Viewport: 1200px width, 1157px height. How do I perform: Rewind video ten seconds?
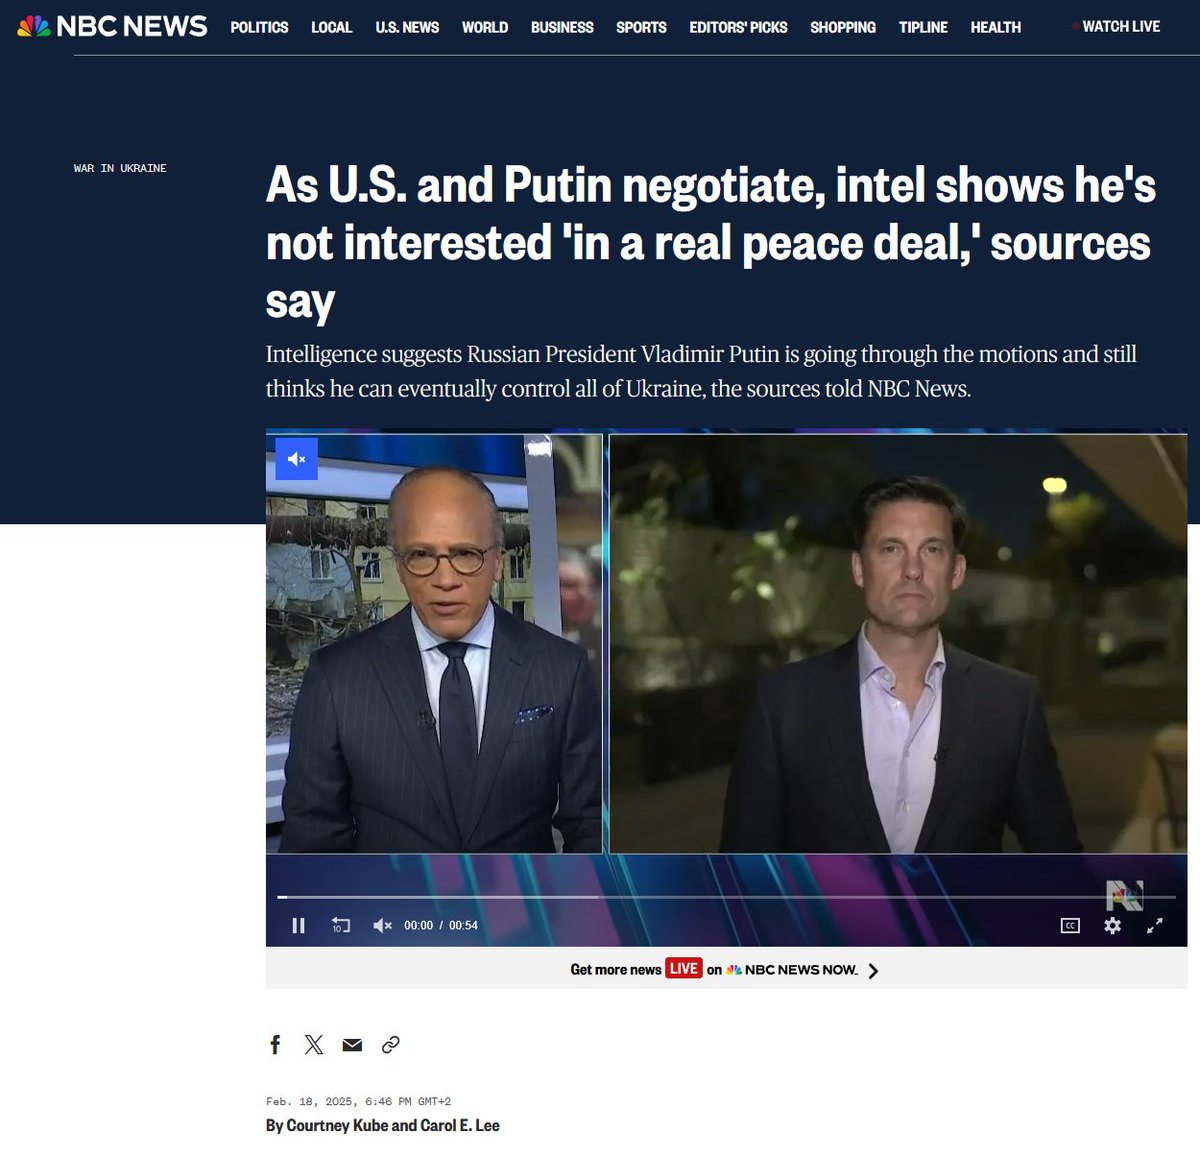340,926
